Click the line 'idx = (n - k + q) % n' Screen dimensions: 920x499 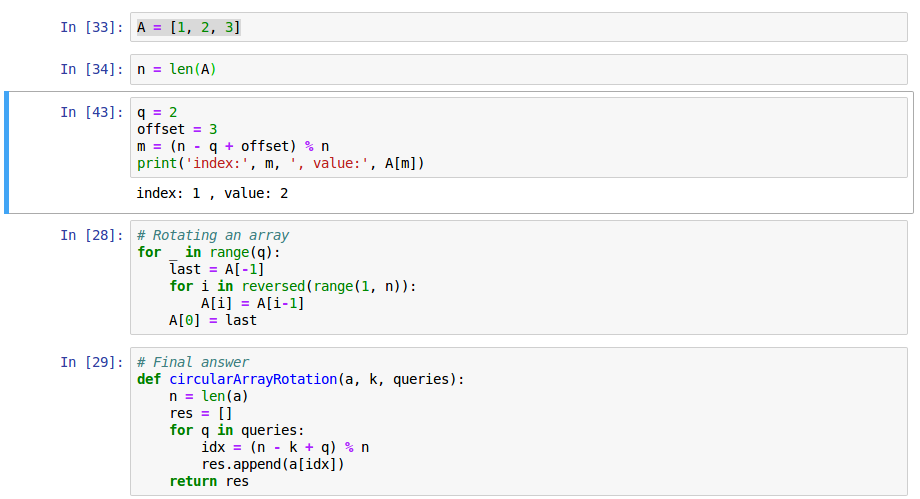285,447
